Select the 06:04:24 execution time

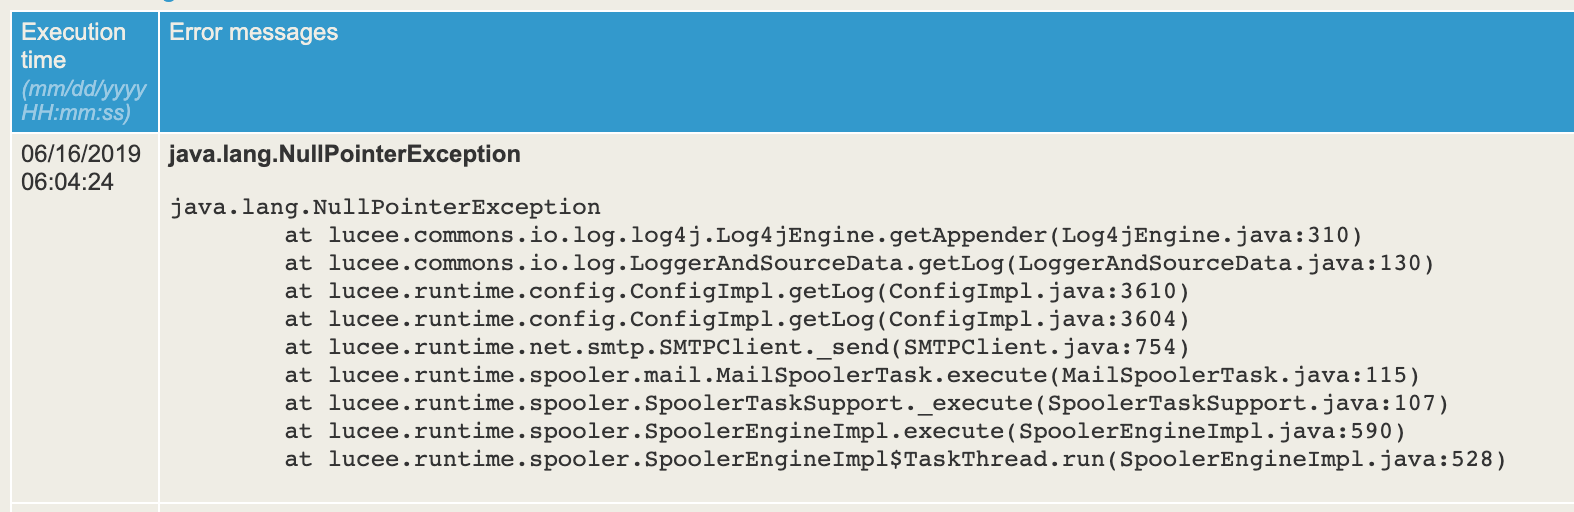click(x=67, y=182)
